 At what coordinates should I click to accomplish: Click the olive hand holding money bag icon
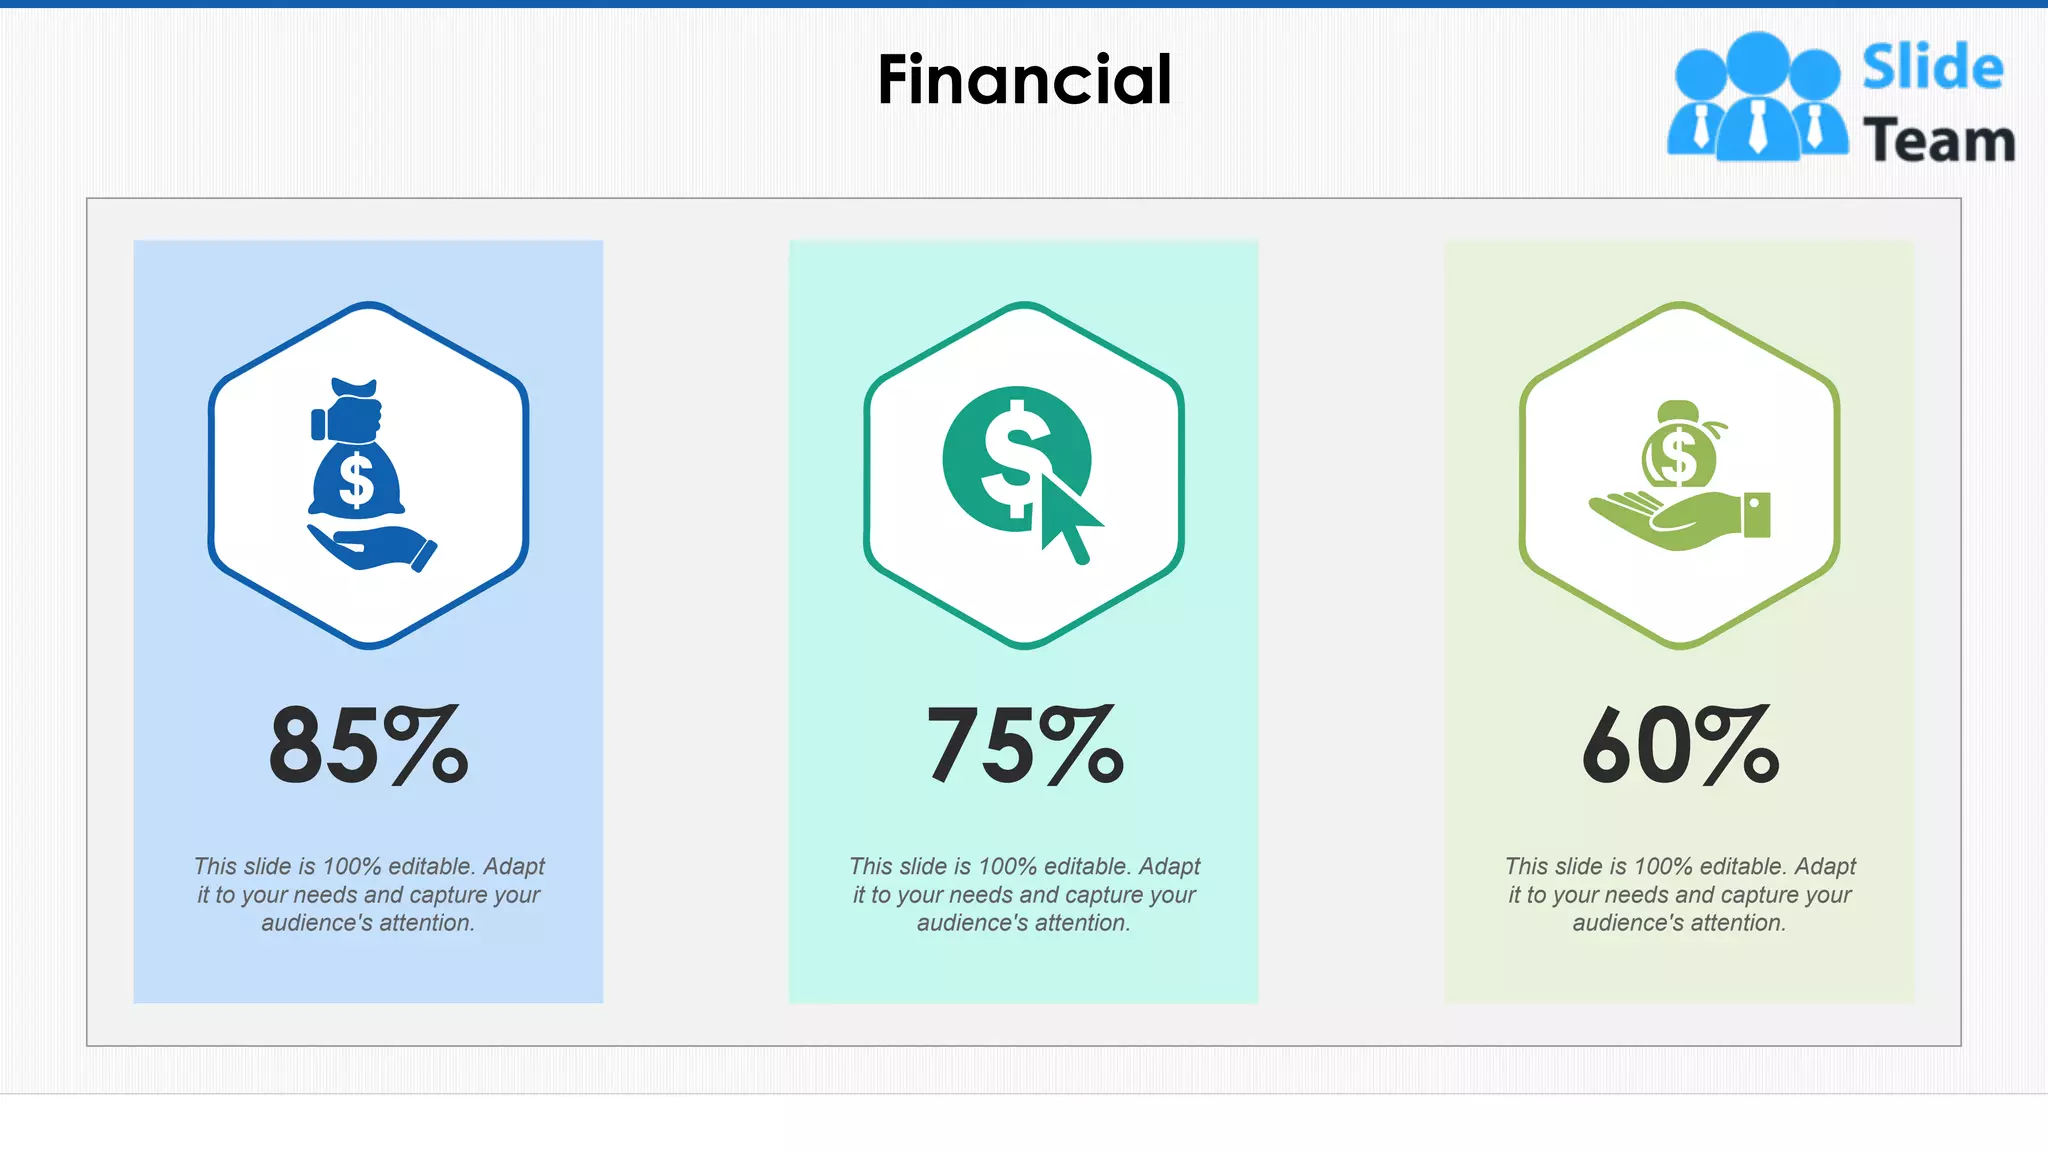(x=1680, y=475)
